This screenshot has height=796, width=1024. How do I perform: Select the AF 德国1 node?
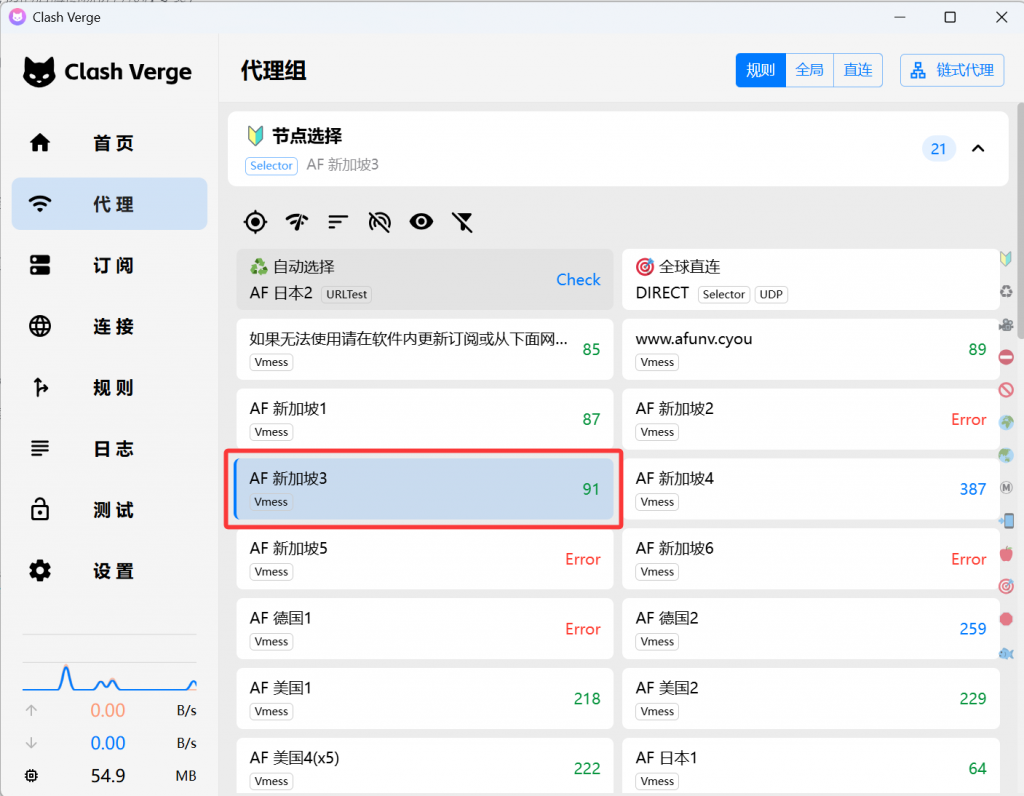pos(424,629)
